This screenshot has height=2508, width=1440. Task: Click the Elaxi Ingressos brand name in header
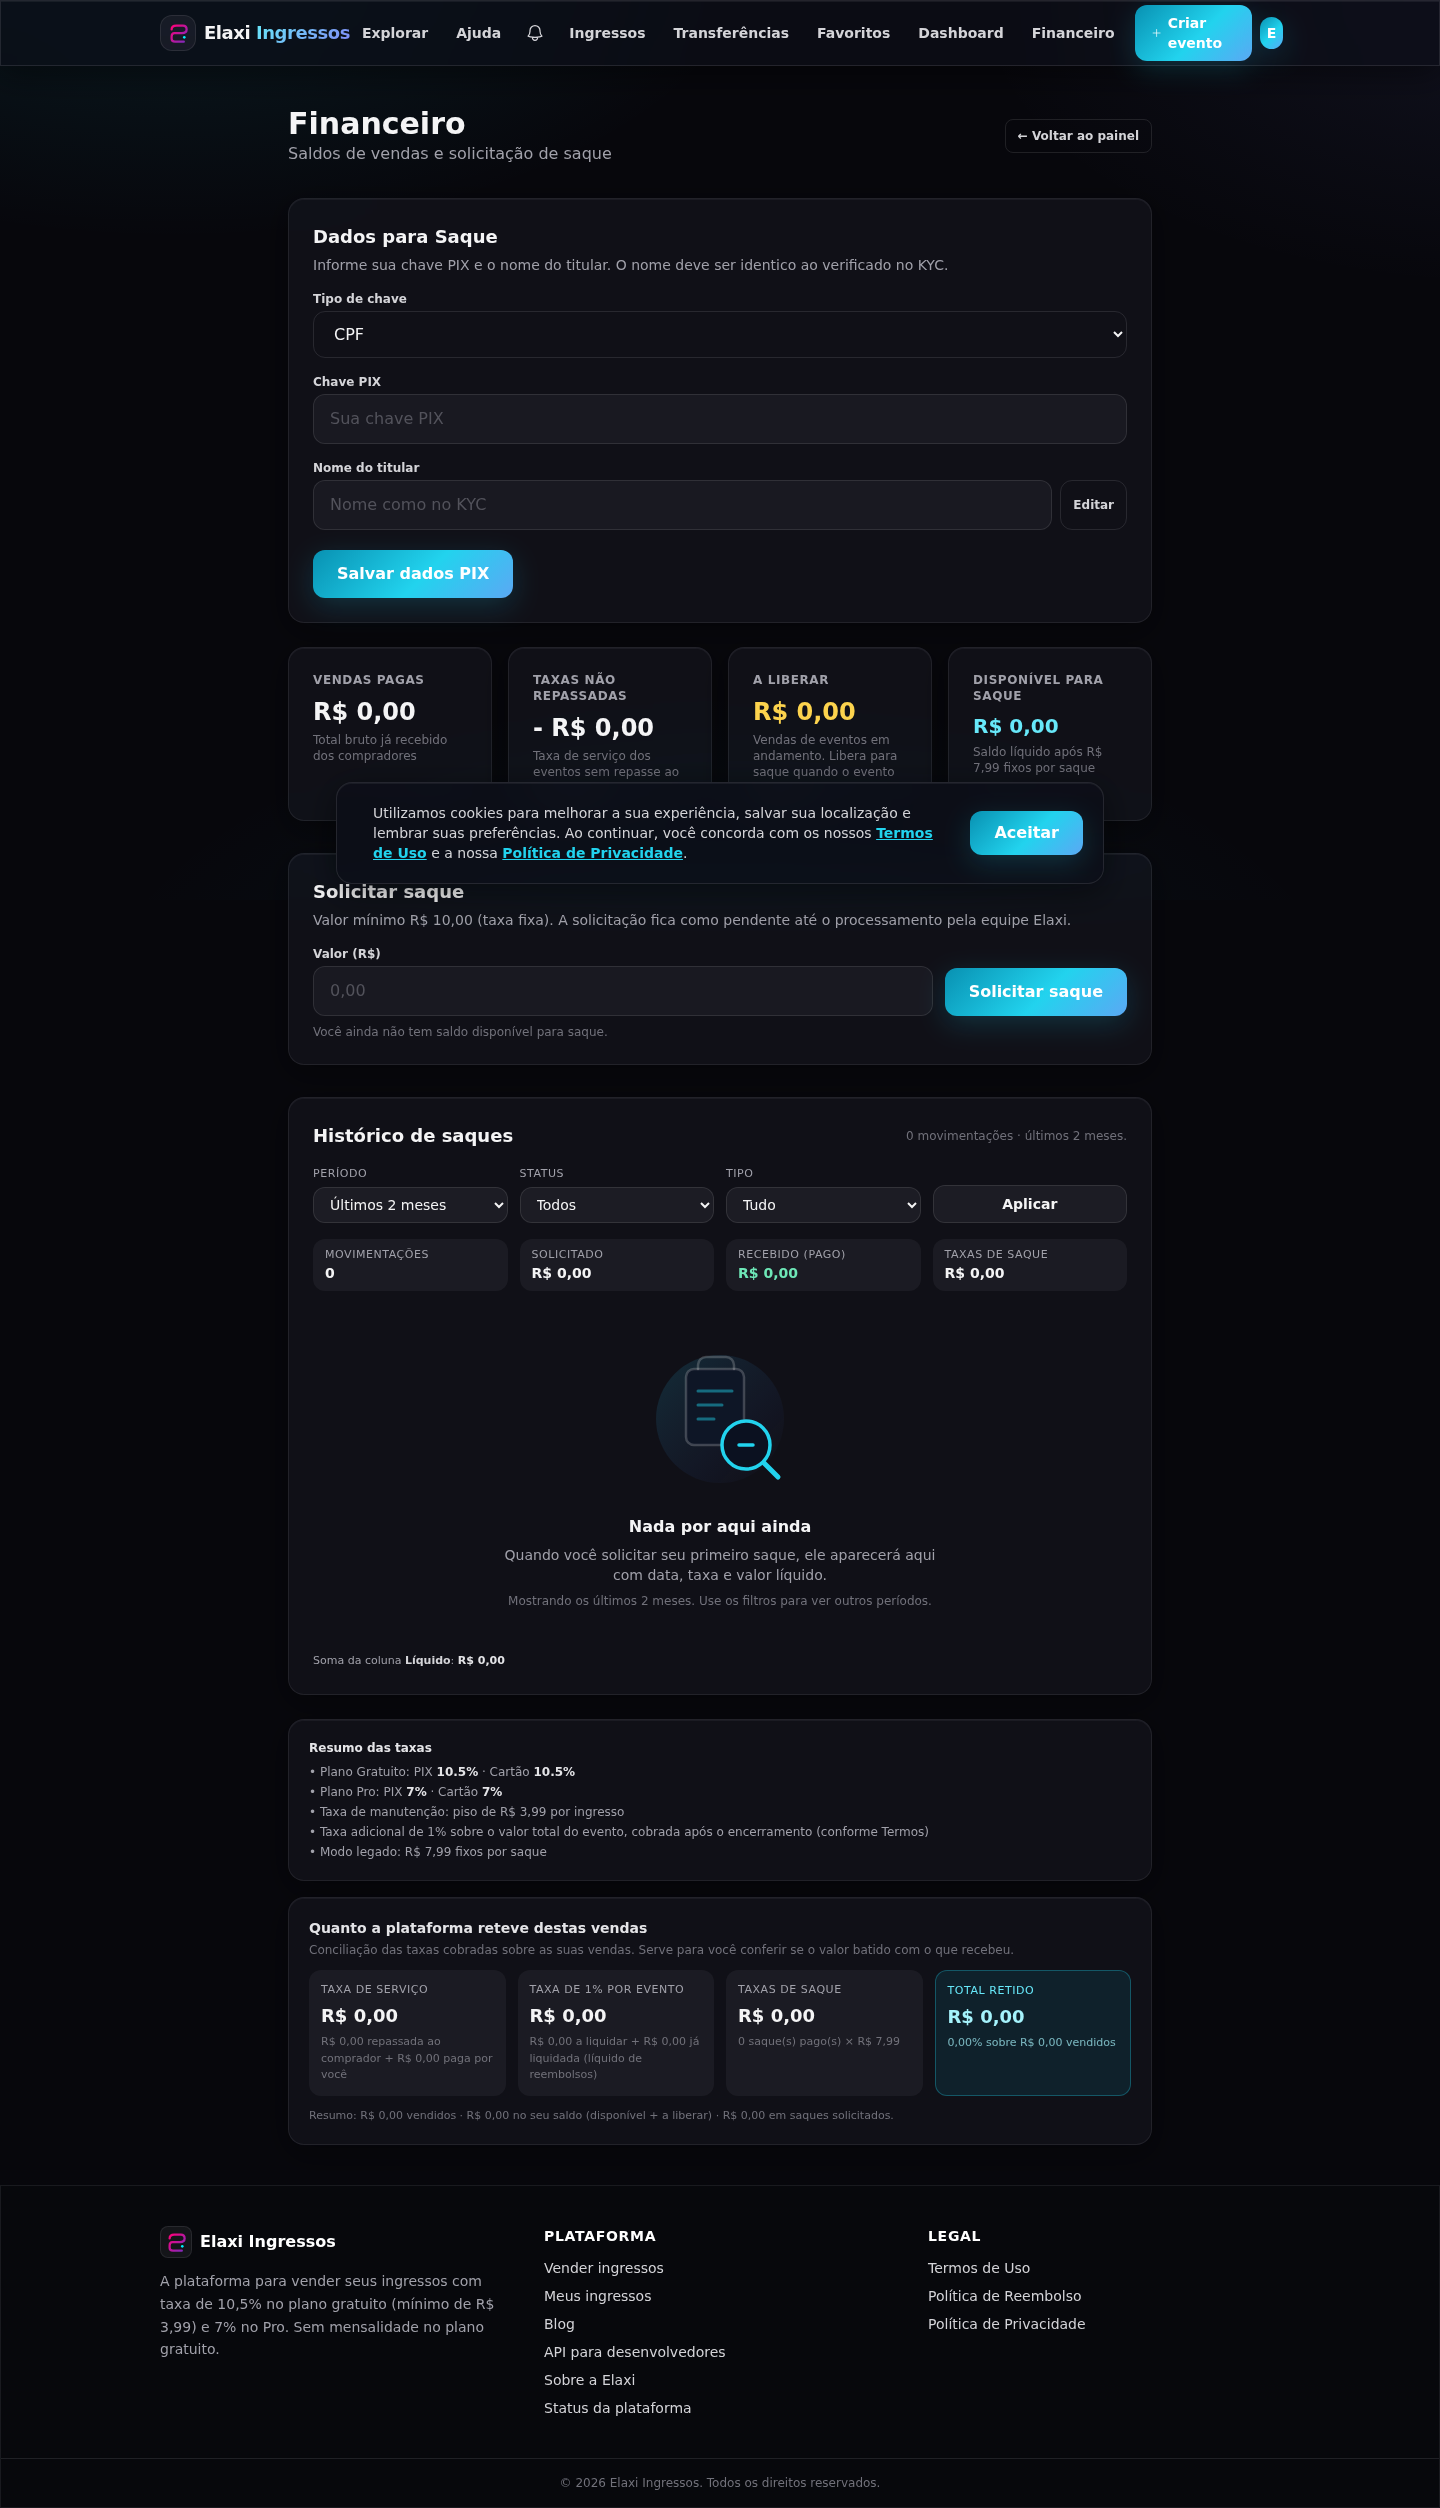tap(277, 33)
